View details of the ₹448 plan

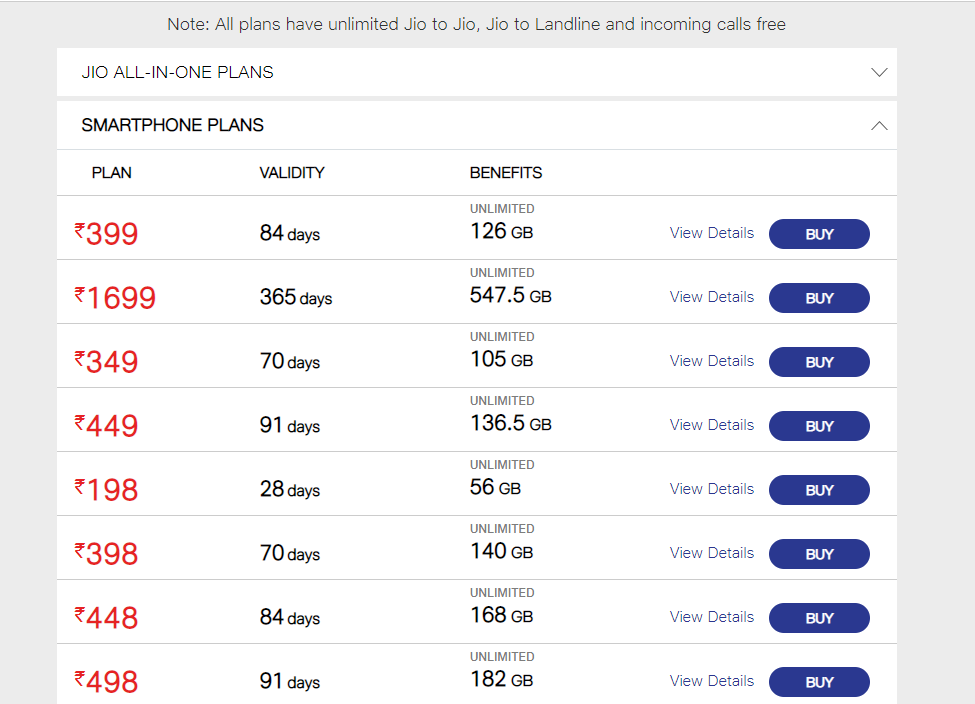(711, 617)
